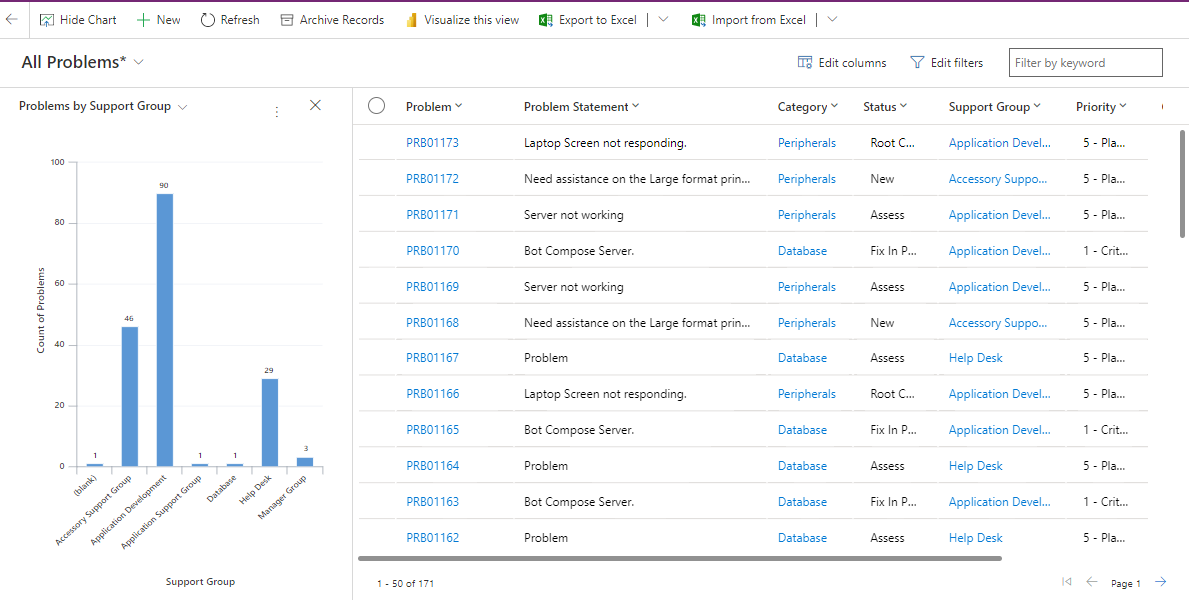Type in the Filter by keyword box
Image resolution: width=1189 pixels, height=600 pixels.
(1085, 62)
